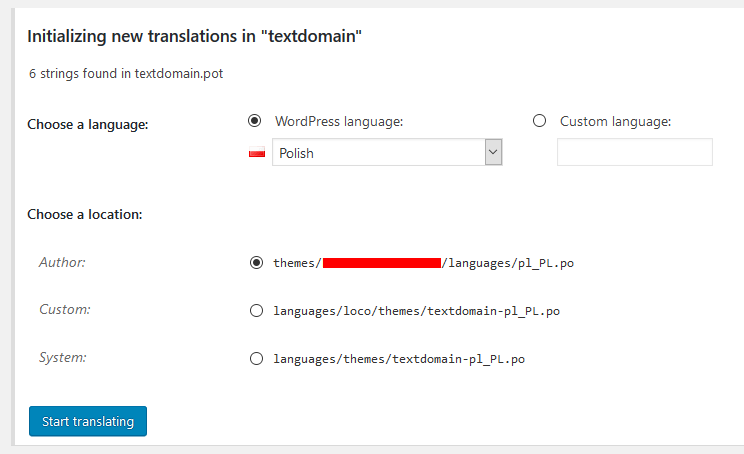This screenshot has width=744, height=454.
Task: Select the WordPress language radio button
Action: pyautogui.click(x=255, y=121)
